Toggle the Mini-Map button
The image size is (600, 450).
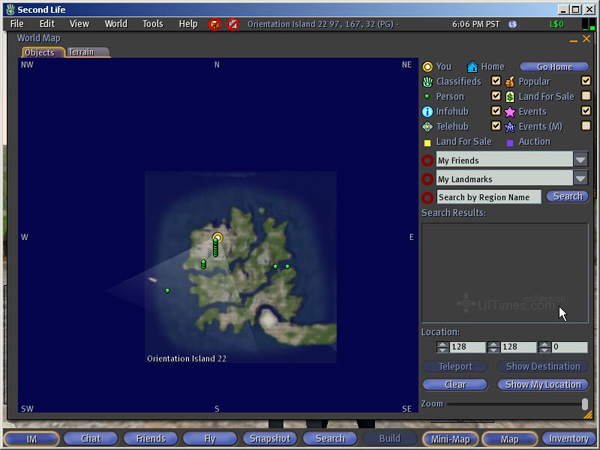[450, 439]
